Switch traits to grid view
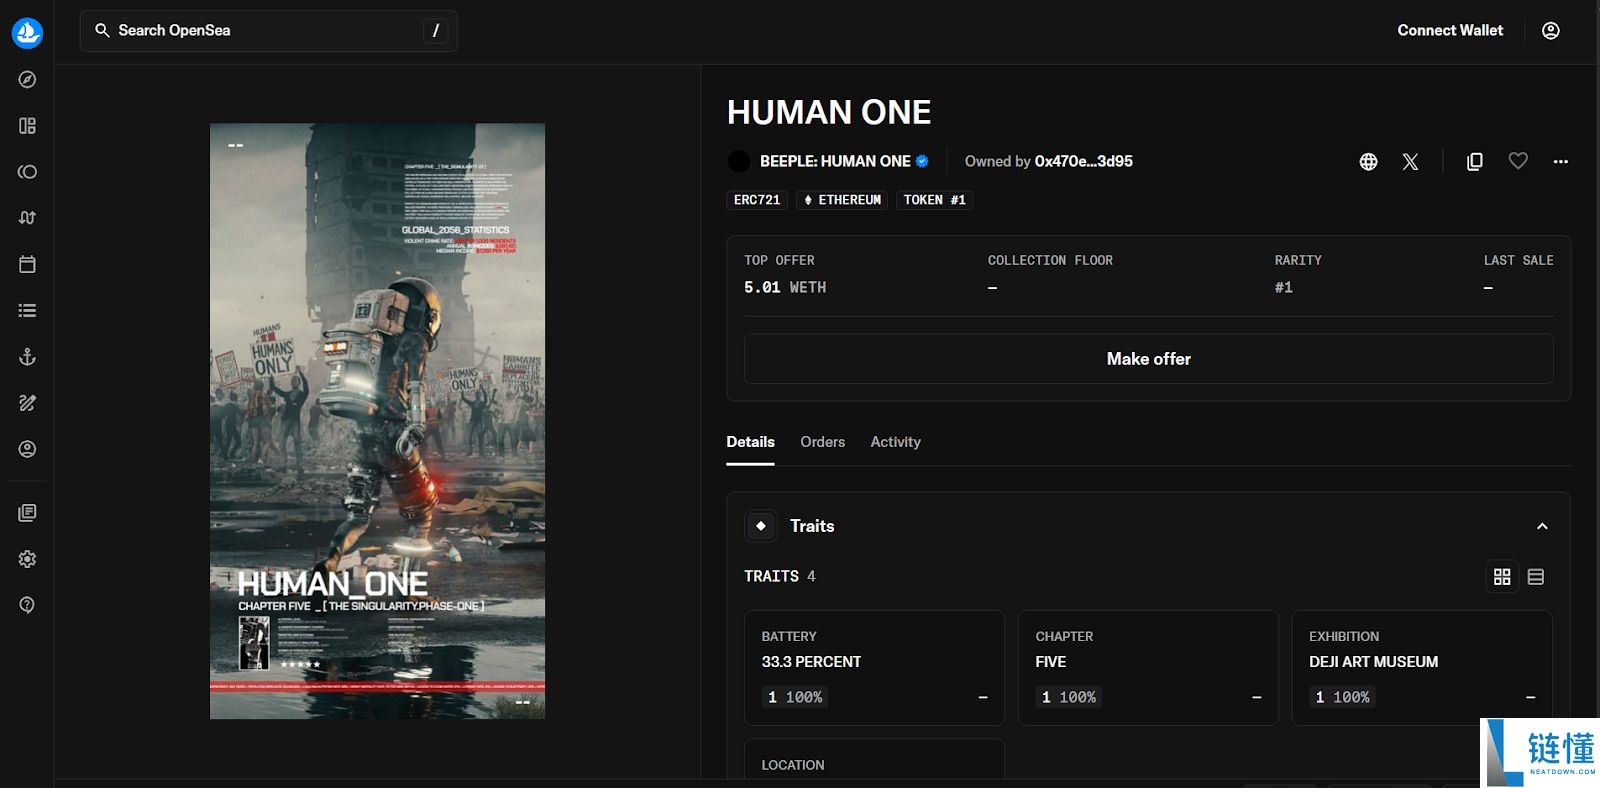Viewport: 1600px width, 788px height. click(x=1502, y=577)
